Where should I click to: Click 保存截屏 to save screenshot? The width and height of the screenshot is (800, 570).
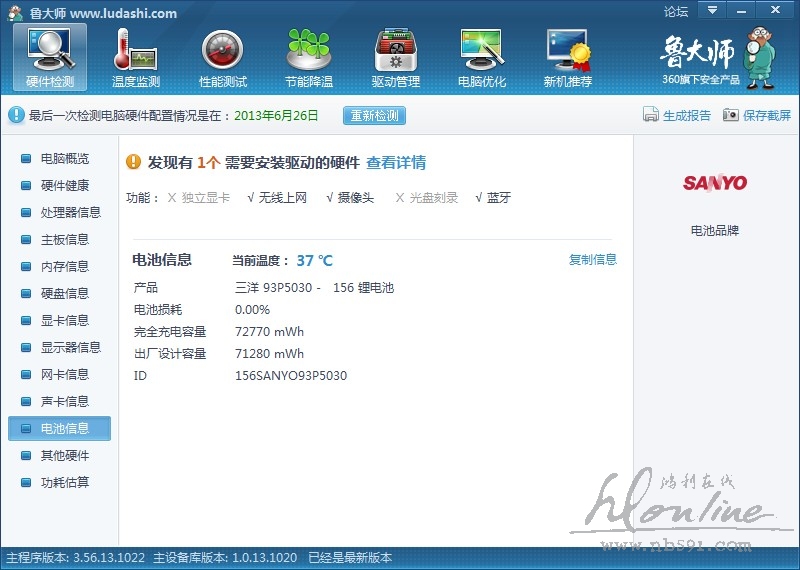pyautogui.click(x=767, y=115)
